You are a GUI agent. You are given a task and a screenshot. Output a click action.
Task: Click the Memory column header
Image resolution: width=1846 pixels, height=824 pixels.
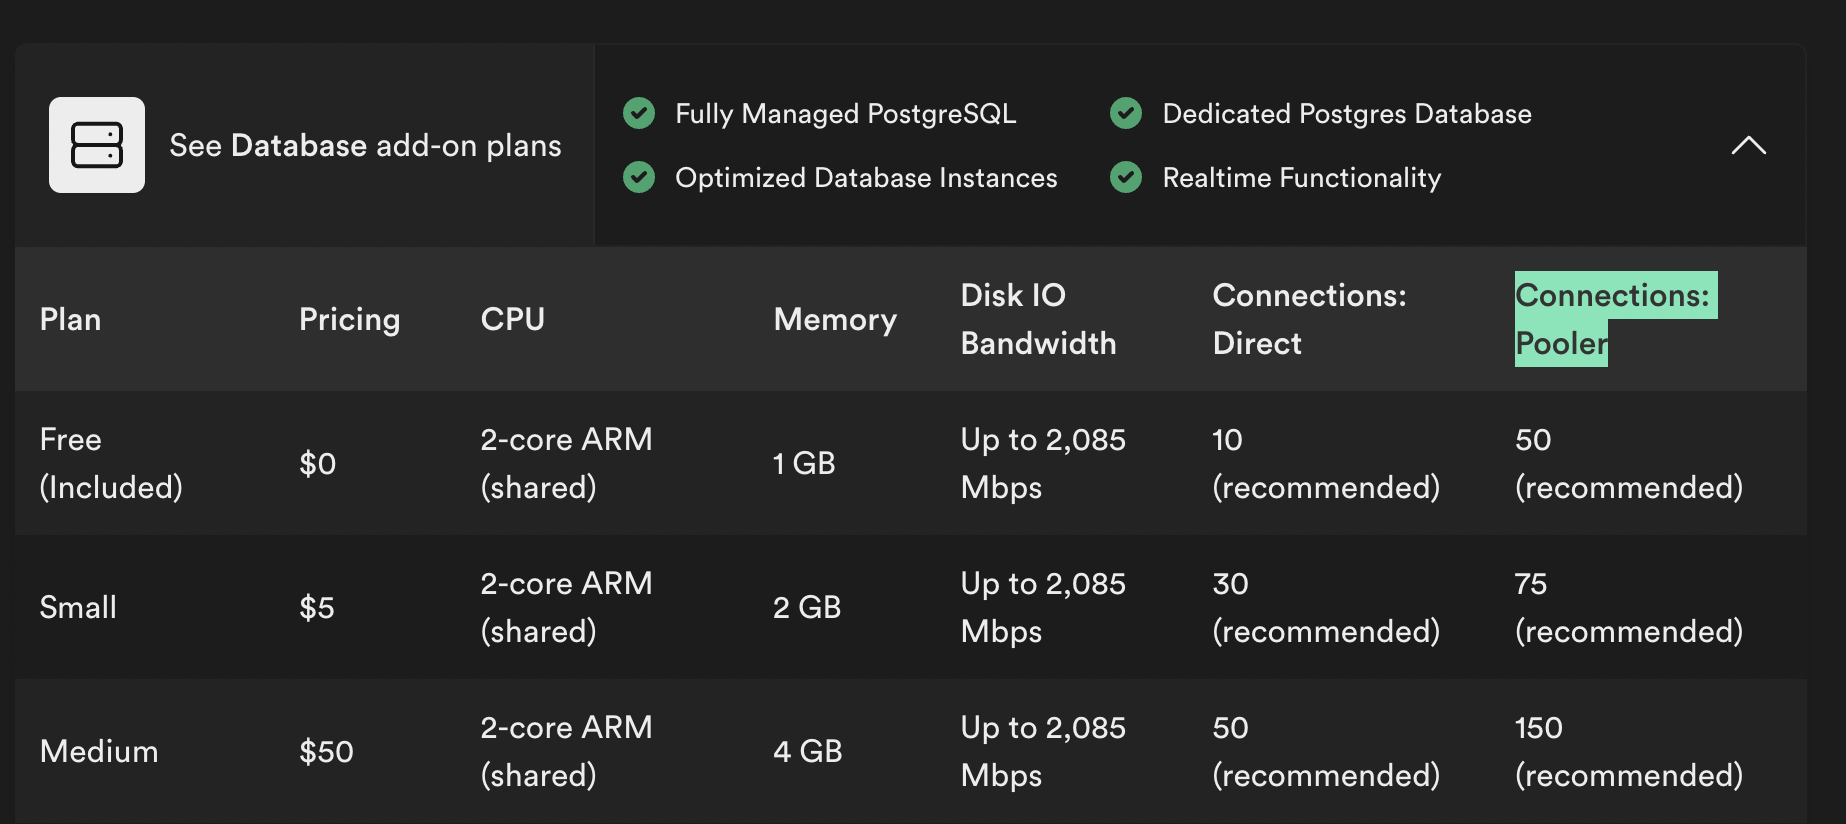tap(835, 319)
